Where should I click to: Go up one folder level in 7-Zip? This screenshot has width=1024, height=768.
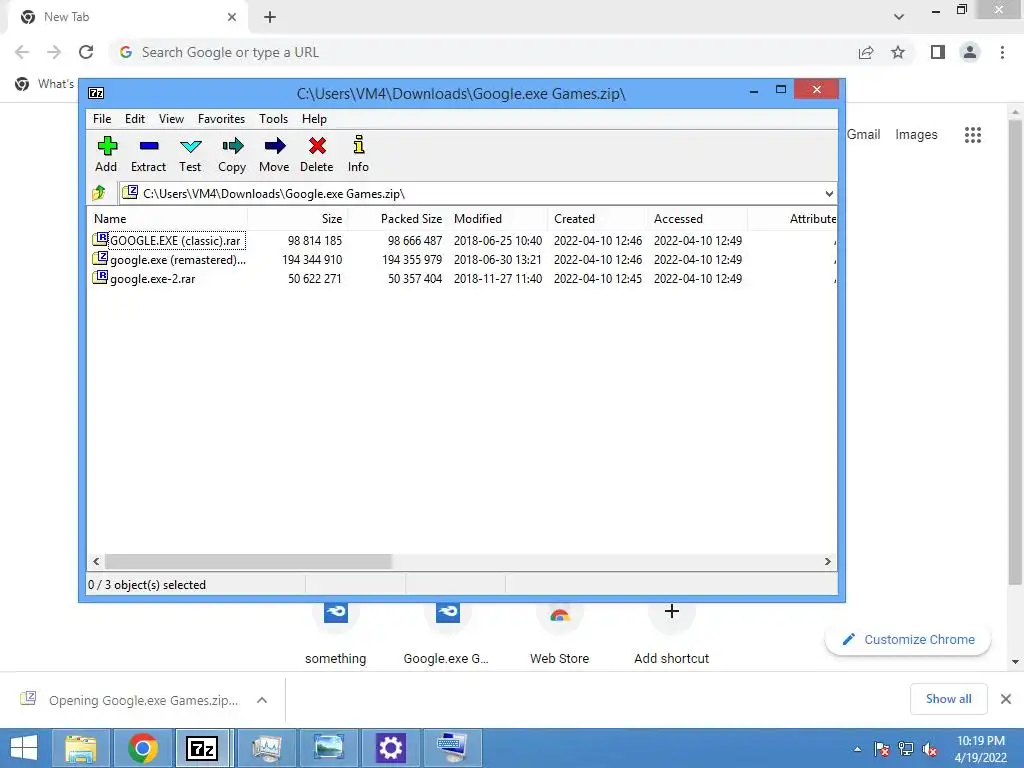coord(99,193)
